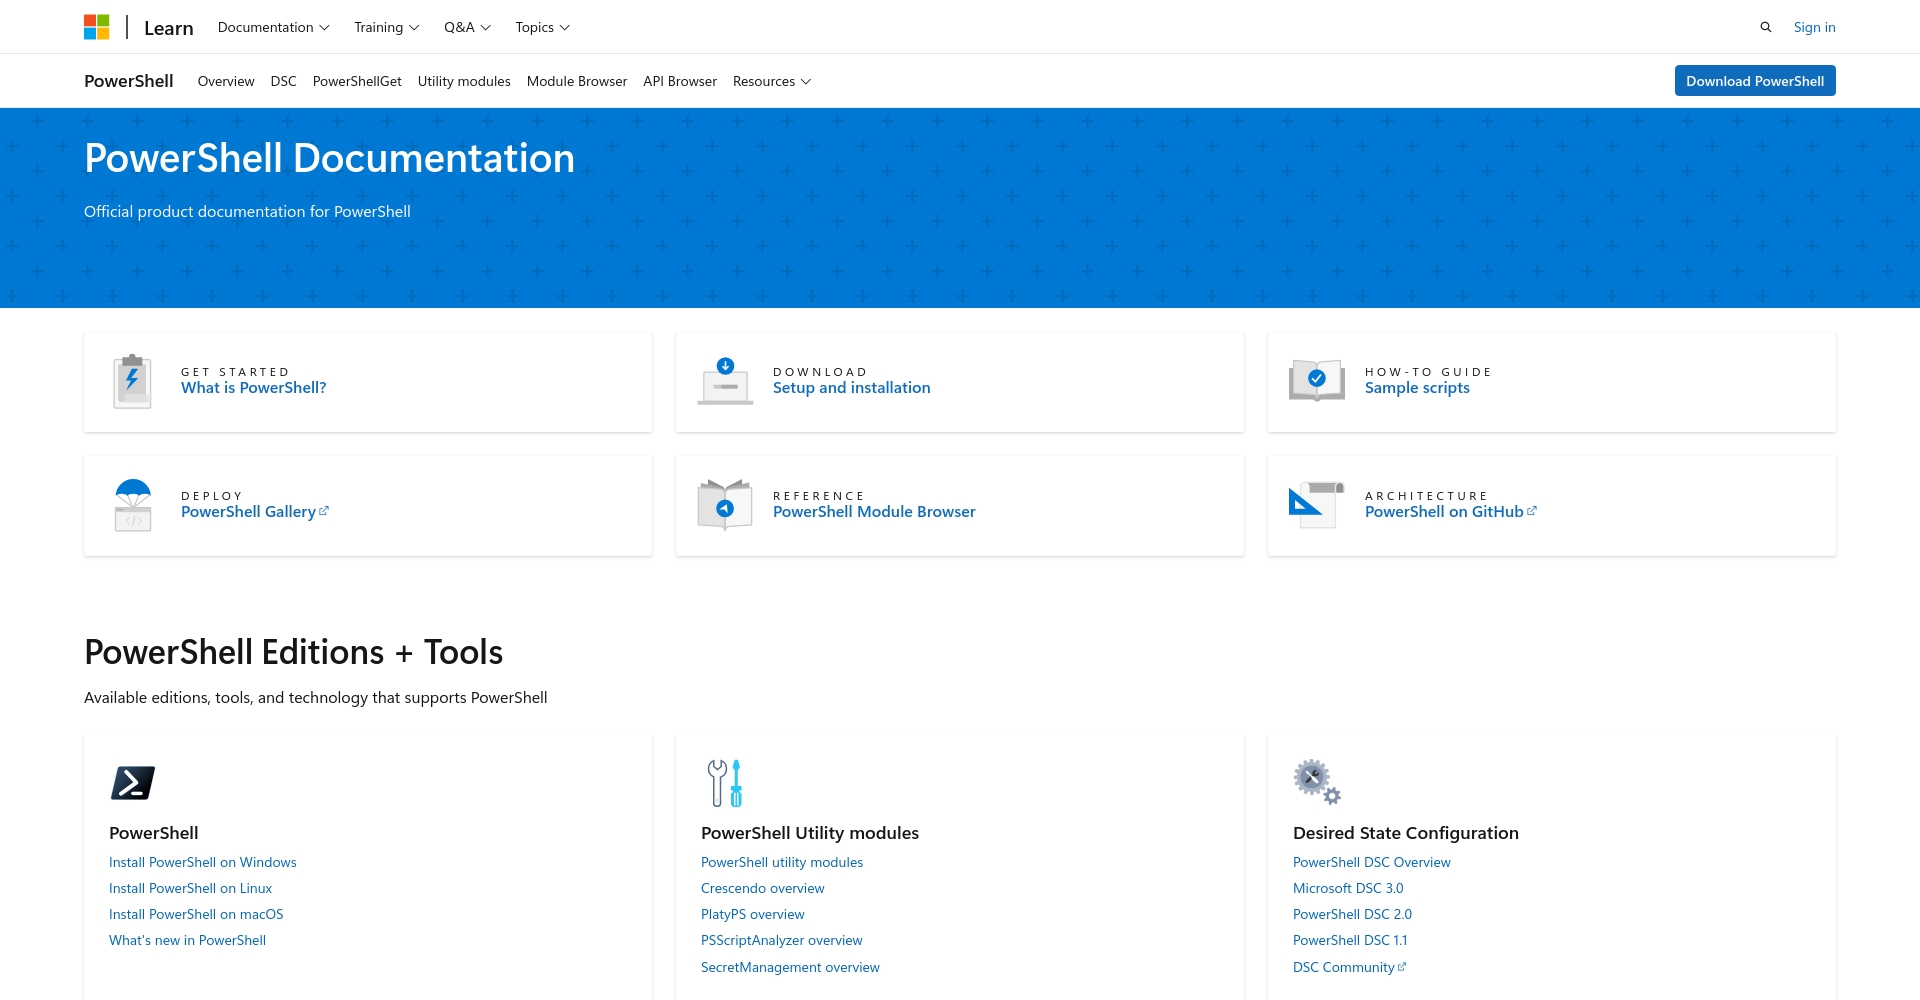Click external link icon beside PowerShell Gallery

pyautogui.click(x=324, y=511)
